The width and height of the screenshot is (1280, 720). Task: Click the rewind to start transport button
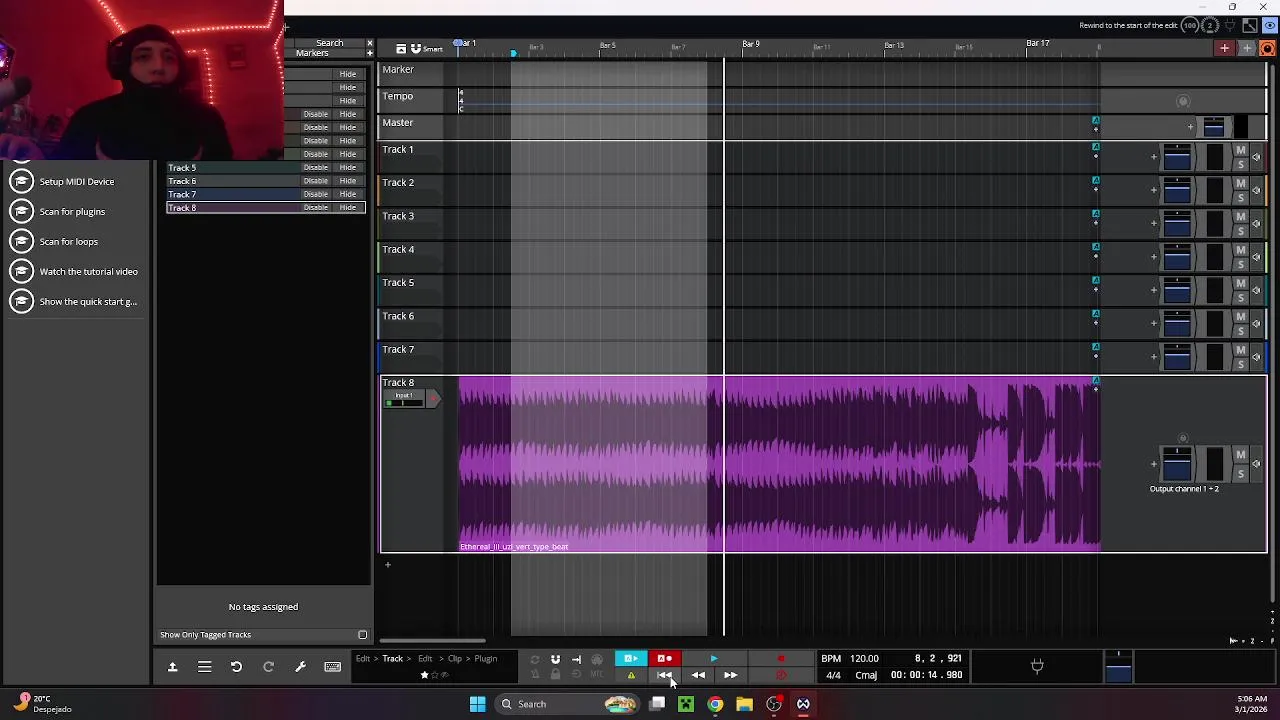(x=665, y=675)
